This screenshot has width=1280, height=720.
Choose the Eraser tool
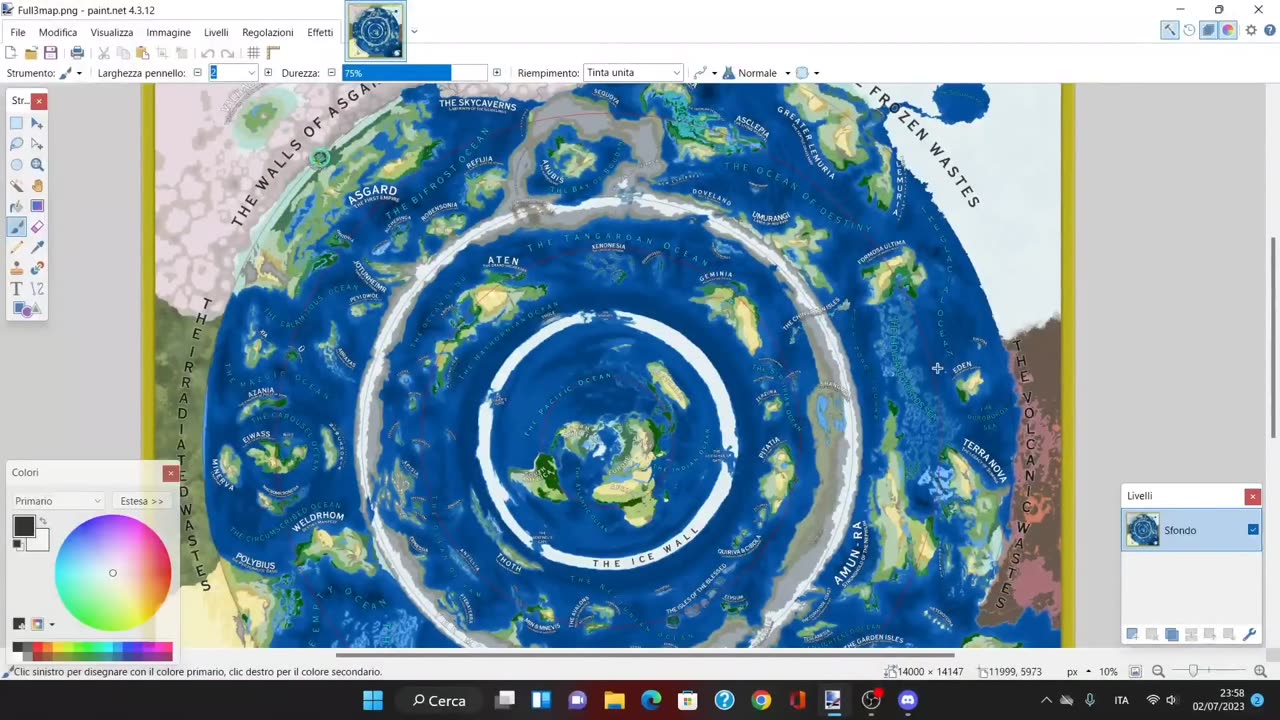pos(37,227)
